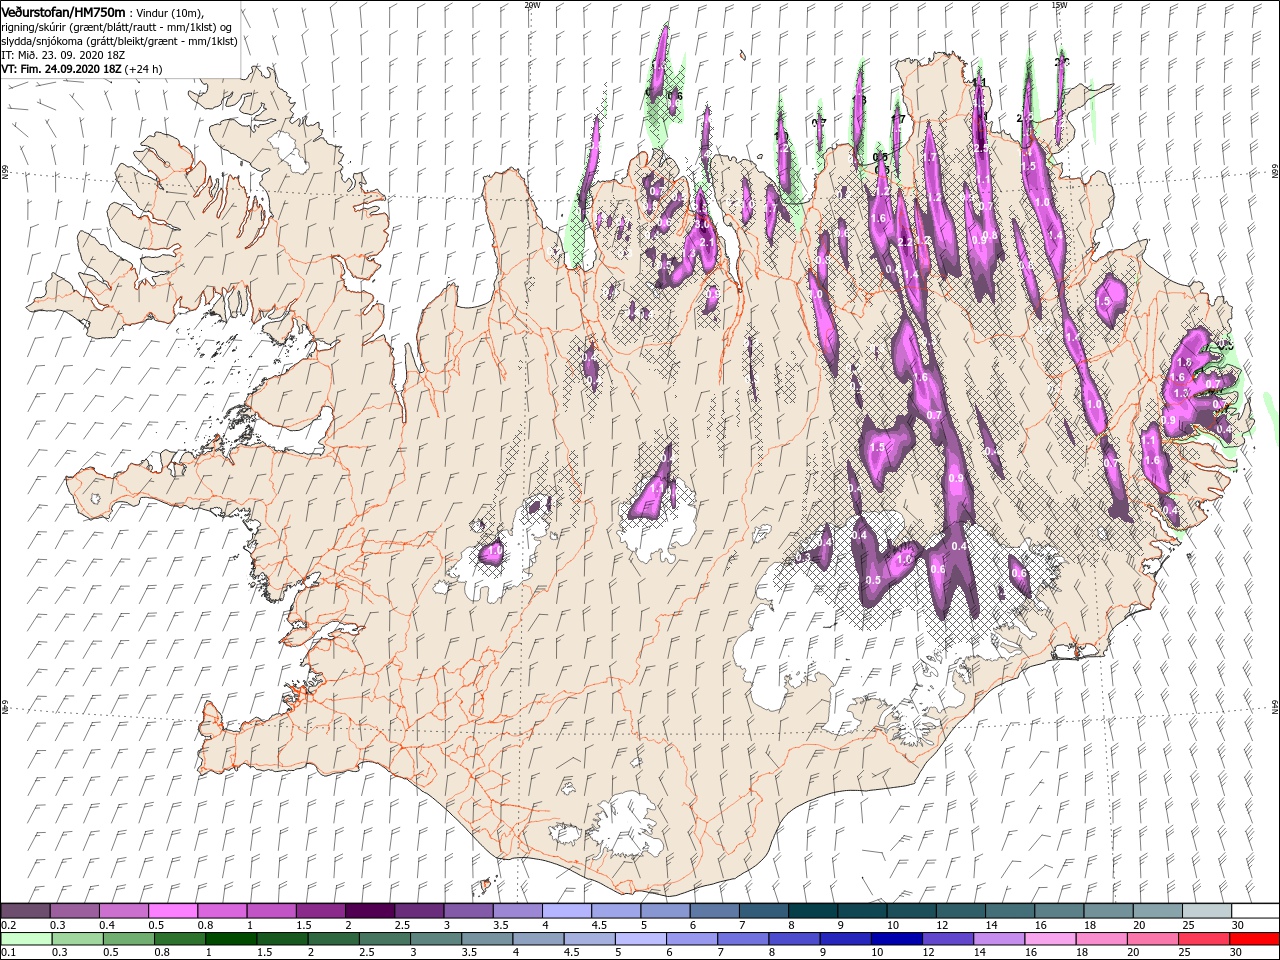Pick snow-scale swatch between 18 and 20

[1106, 910]
